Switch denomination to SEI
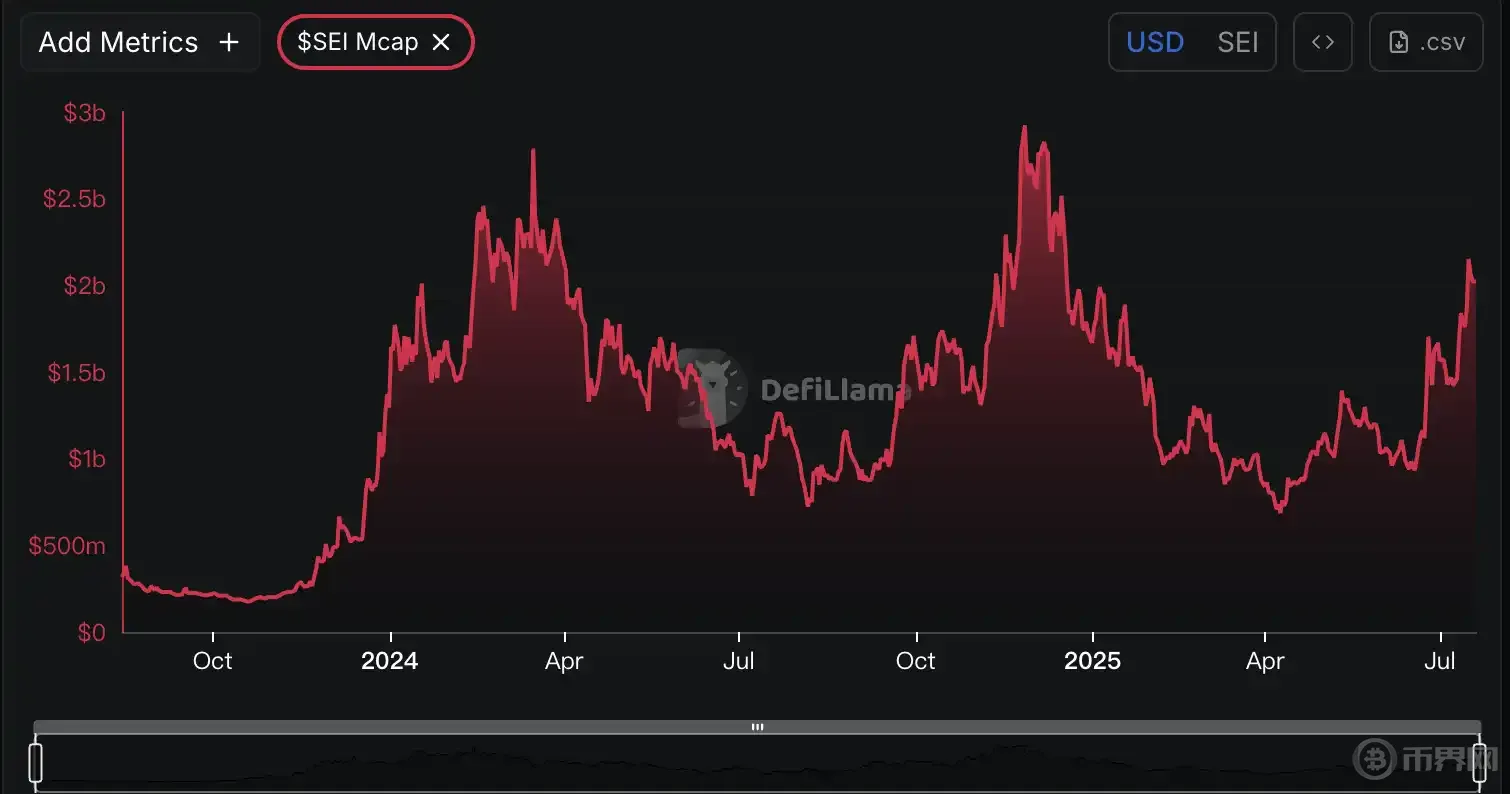Image resolution: width=1510 pixels, height=794 pixels. [1237, 42]
